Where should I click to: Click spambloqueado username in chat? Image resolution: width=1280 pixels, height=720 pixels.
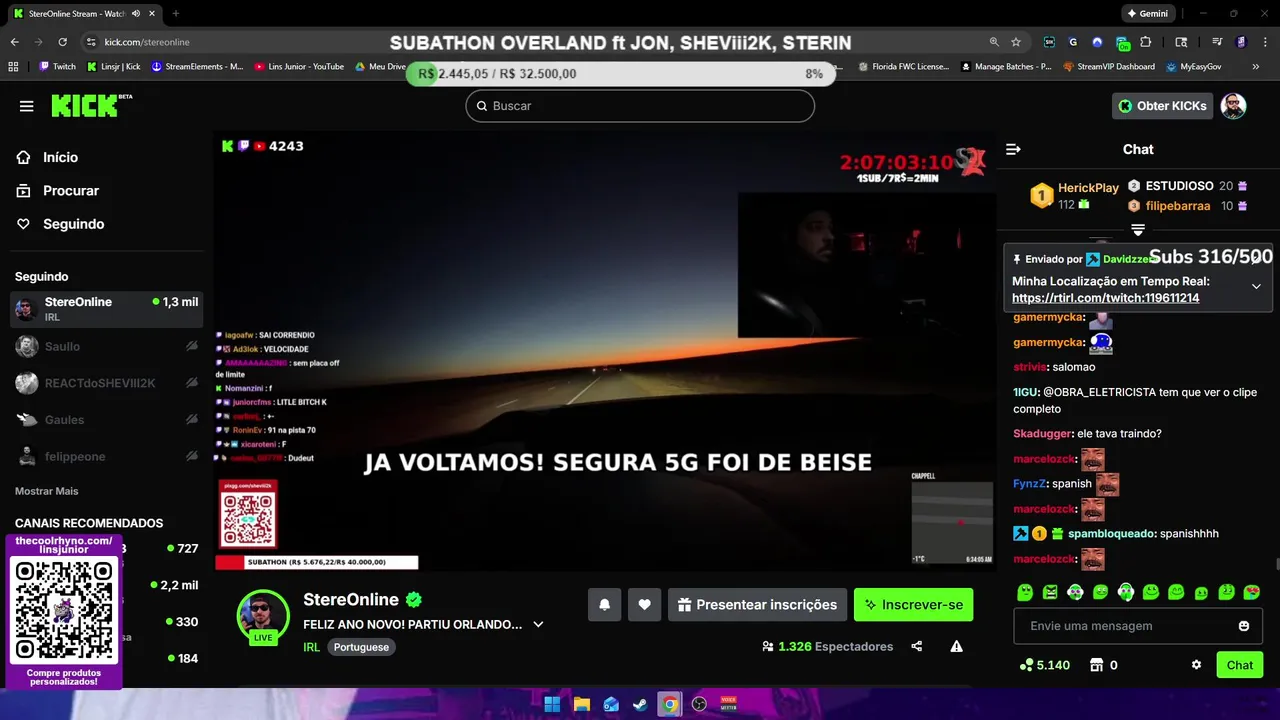click(1110, 534)
